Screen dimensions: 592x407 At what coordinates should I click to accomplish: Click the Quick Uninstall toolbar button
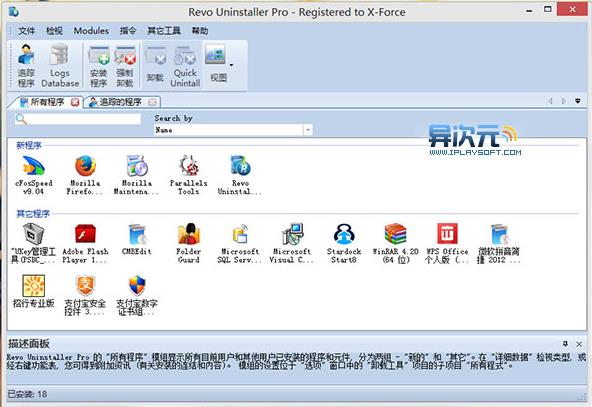(185, 66)
